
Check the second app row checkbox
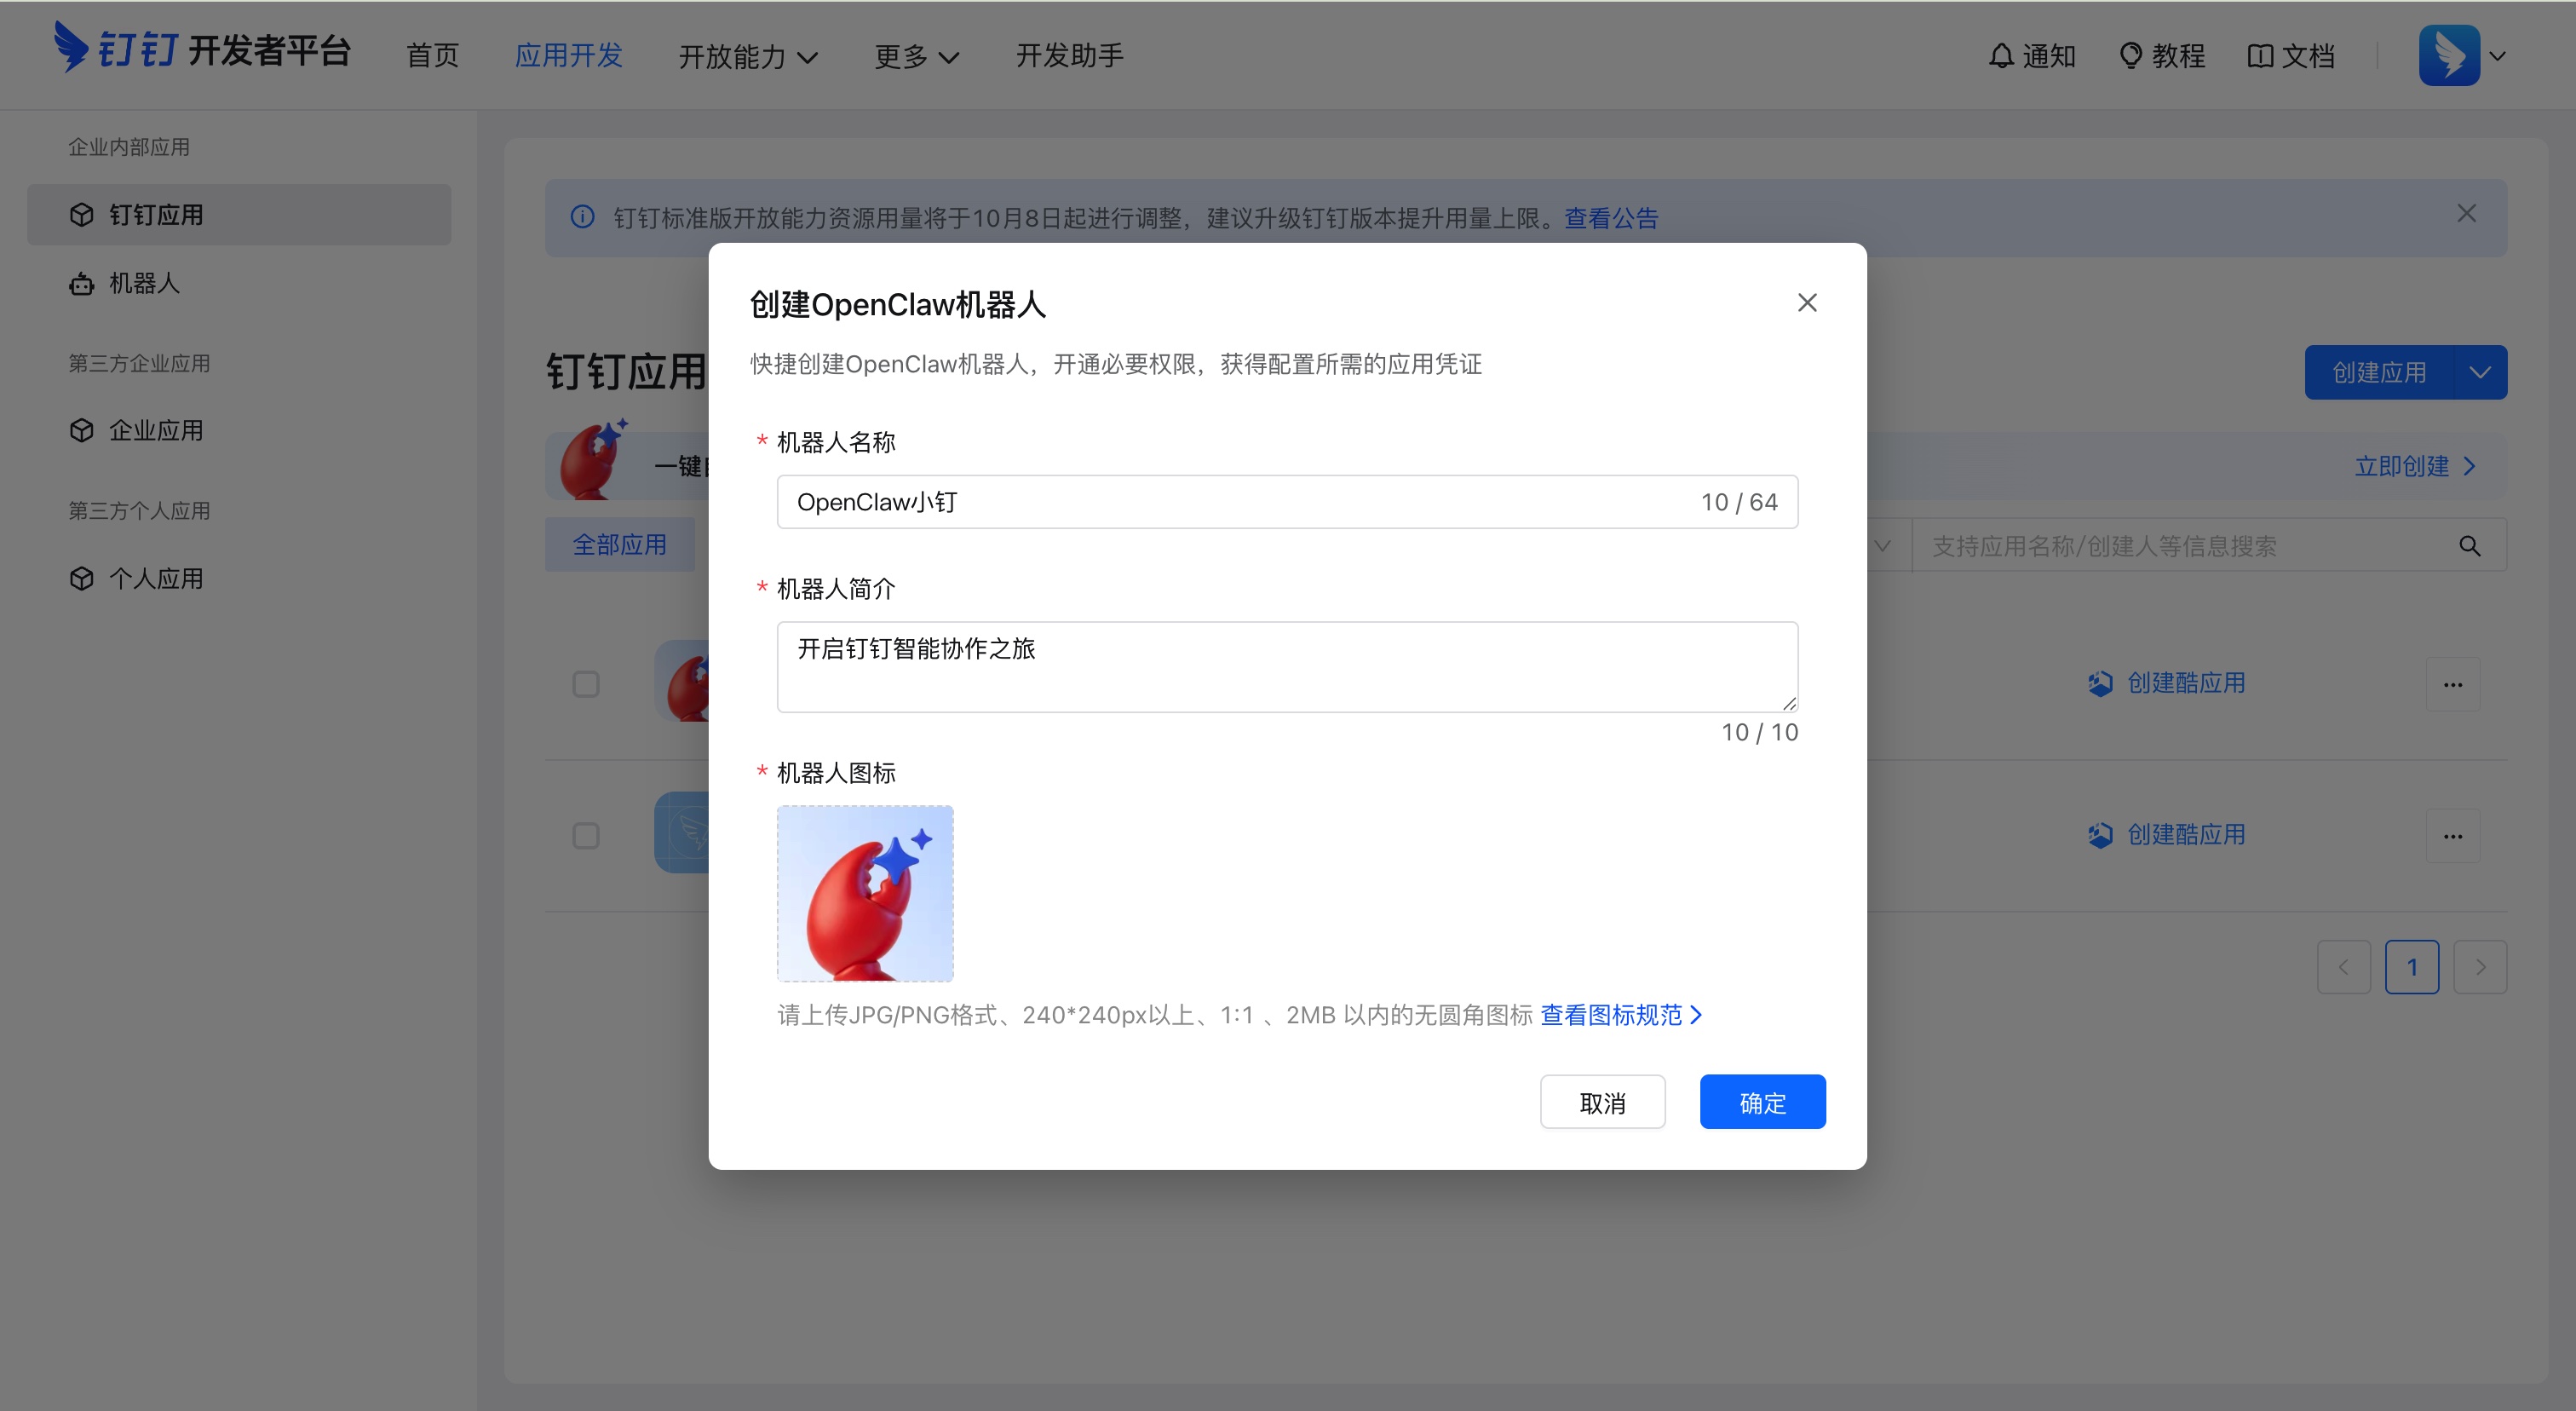[586, 835]
